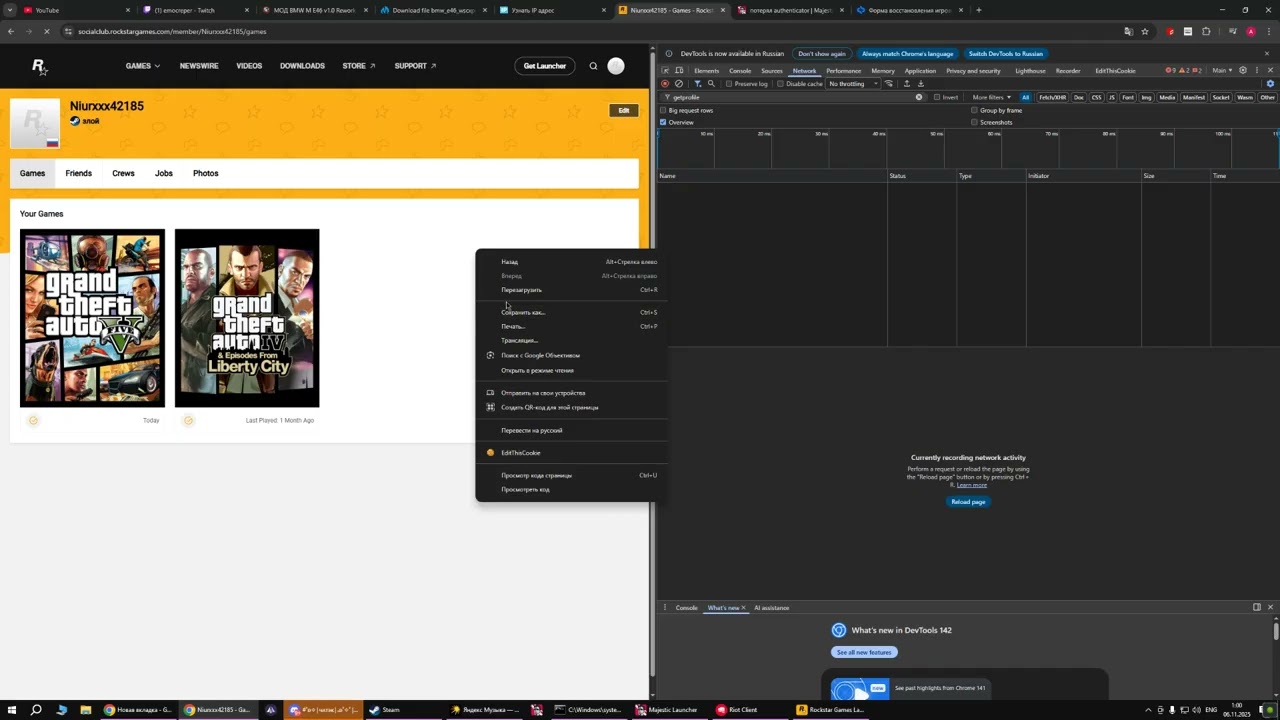Clear the network log
The image size is (1280, 720).
pos(679,84)
